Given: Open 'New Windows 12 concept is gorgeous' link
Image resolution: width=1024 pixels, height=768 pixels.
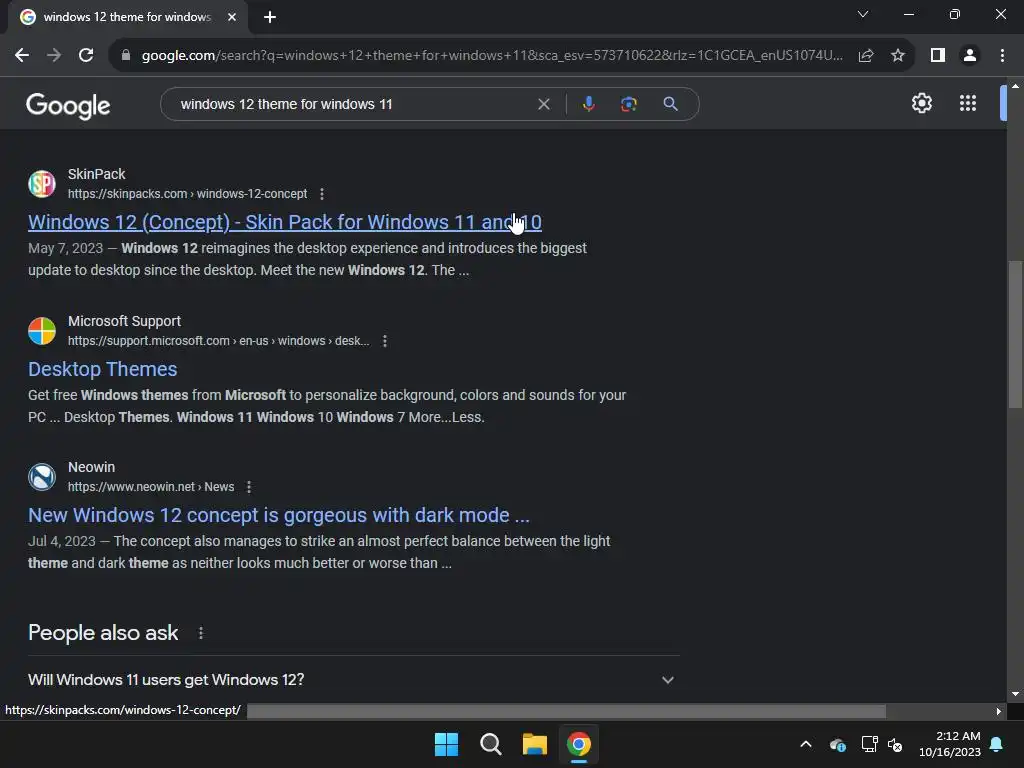Looking at the screenshot, I should (x=279, y=515).
